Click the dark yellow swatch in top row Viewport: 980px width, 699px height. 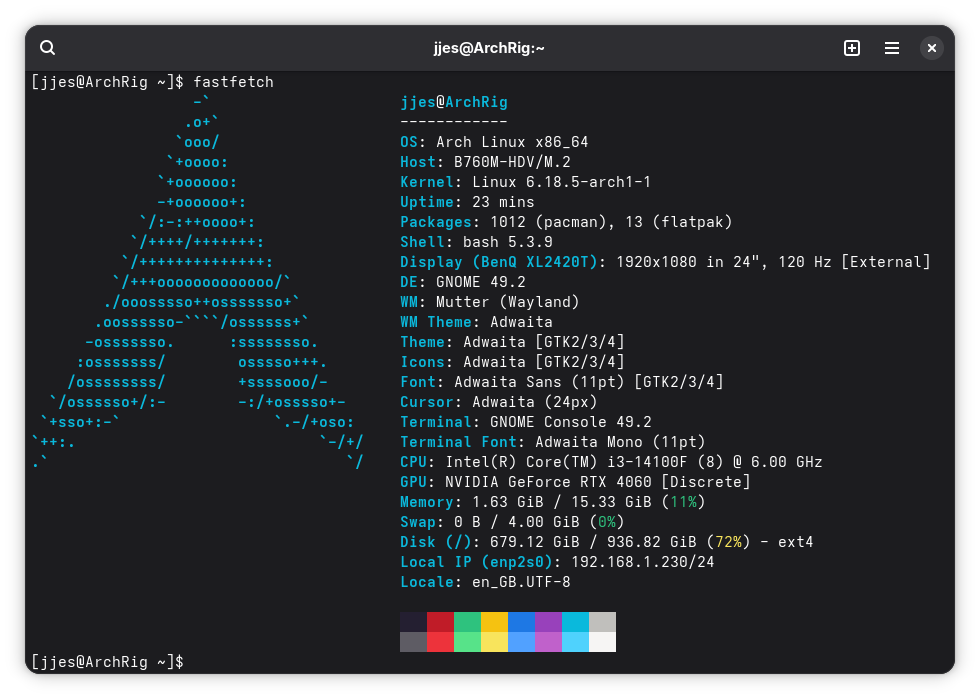[494, 622]
